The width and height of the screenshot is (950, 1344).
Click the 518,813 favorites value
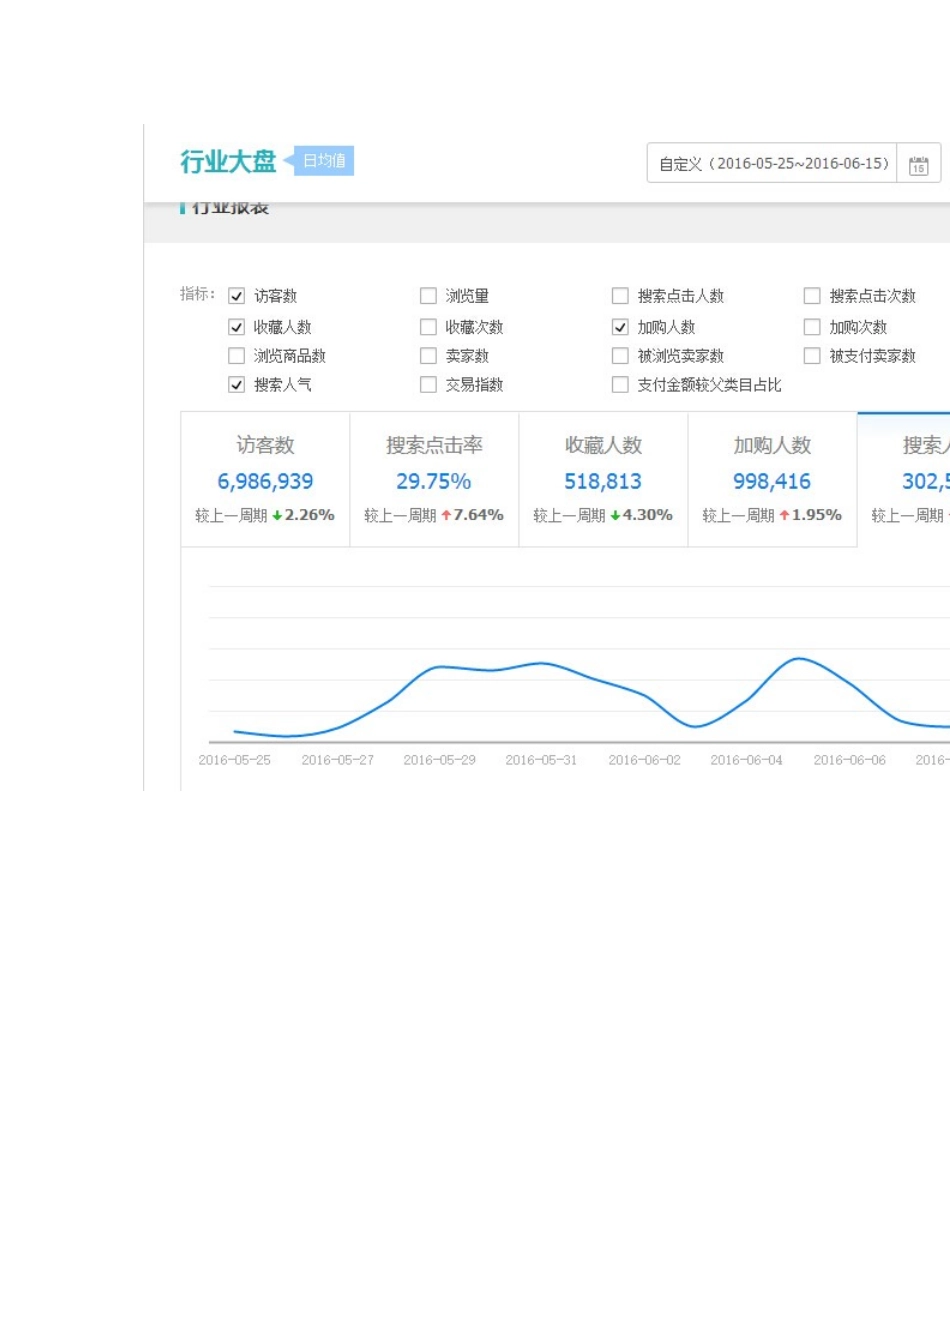coord(603,482)
